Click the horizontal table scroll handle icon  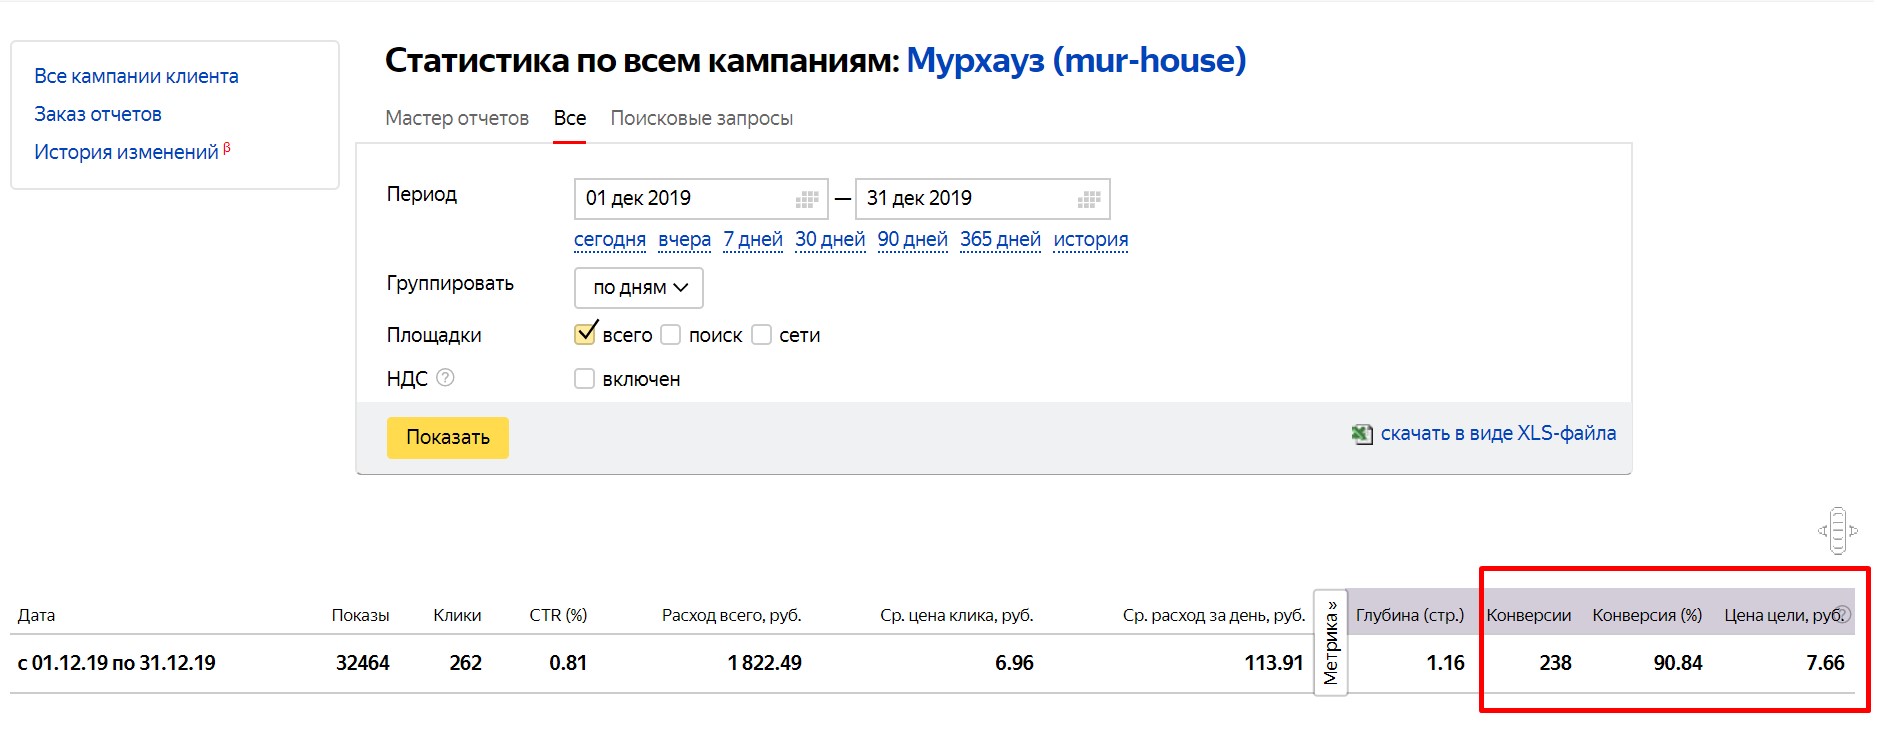point(1837,531)
